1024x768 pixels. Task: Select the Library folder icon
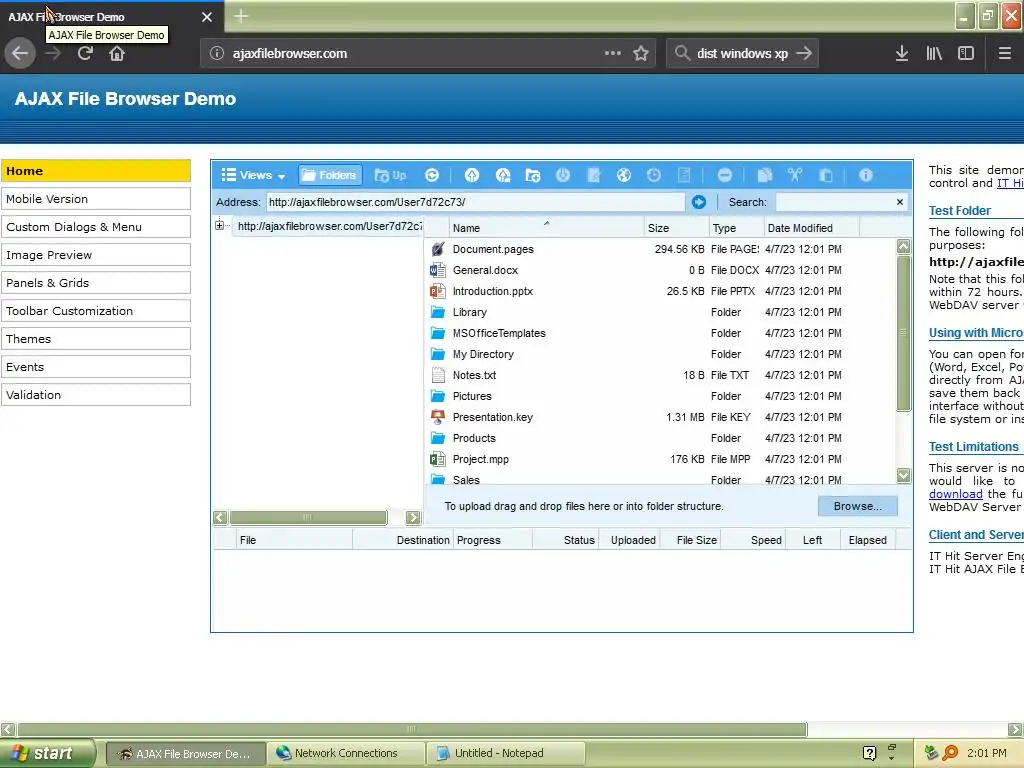[438, 312]
